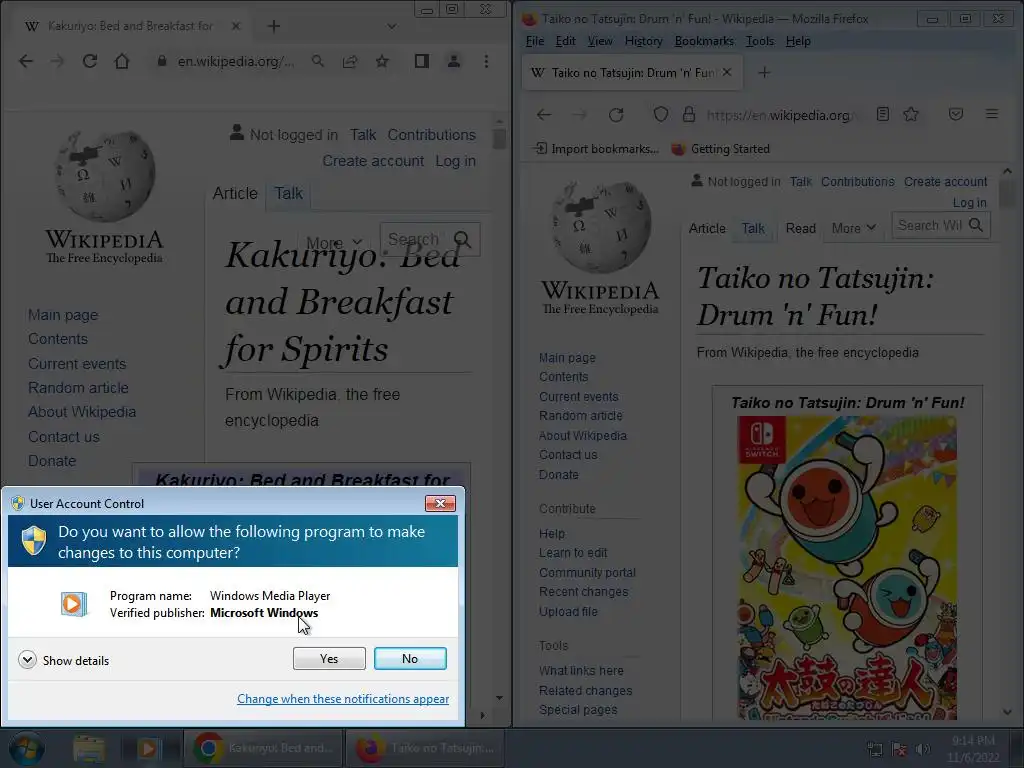Image resolution: width=1024 pixels, height=768 pixels.
Task: Open Firefox Bookmarks menu
Action: pyautogui.click(x=704, y=41)
